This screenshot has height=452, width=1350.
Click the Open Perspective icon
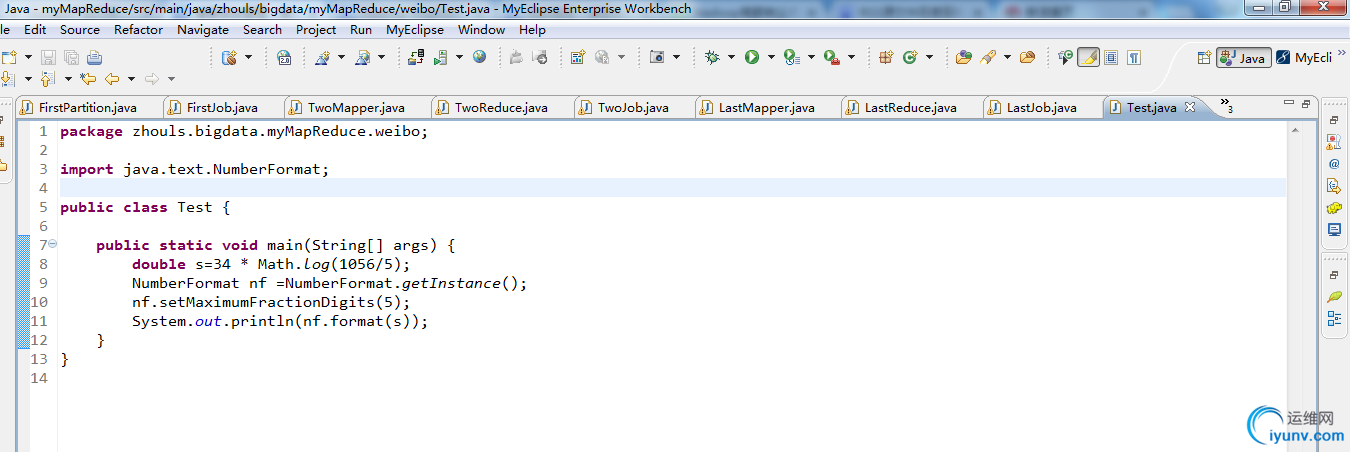point(1204,58)
